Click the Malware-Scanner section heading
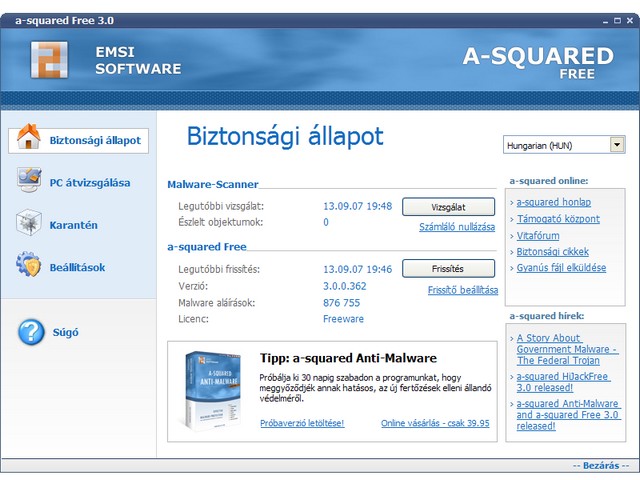Image resolution: width=640 pixels, height=480 pixels. click(213, 184)
